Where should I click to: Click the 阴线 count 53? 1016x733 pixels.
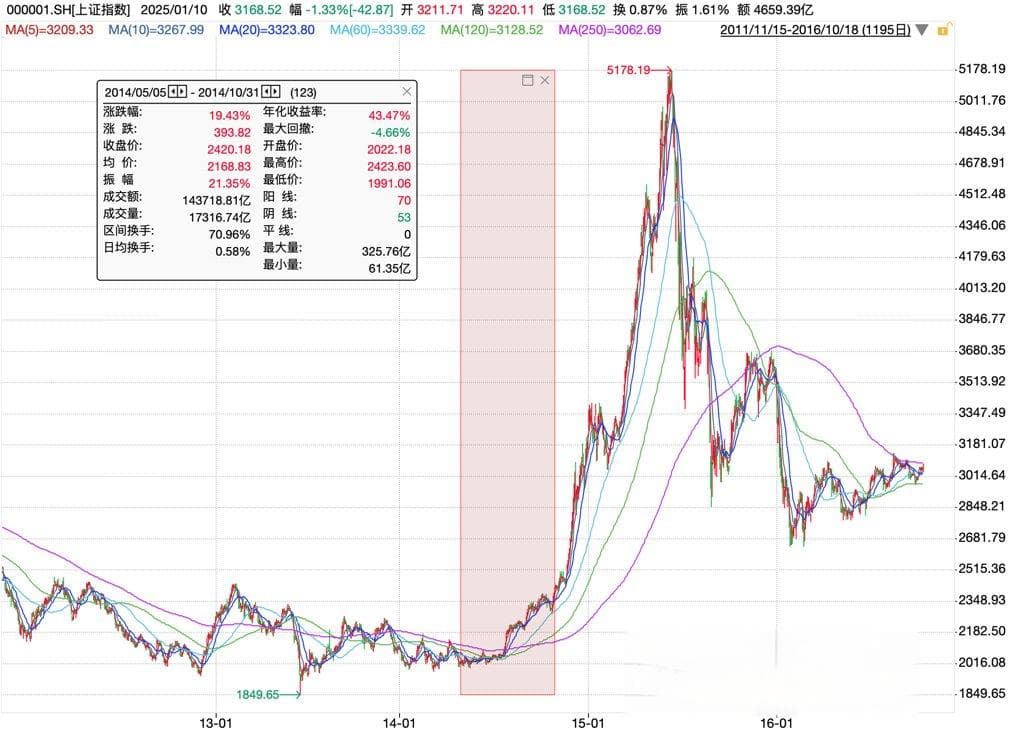pos(404,217)
